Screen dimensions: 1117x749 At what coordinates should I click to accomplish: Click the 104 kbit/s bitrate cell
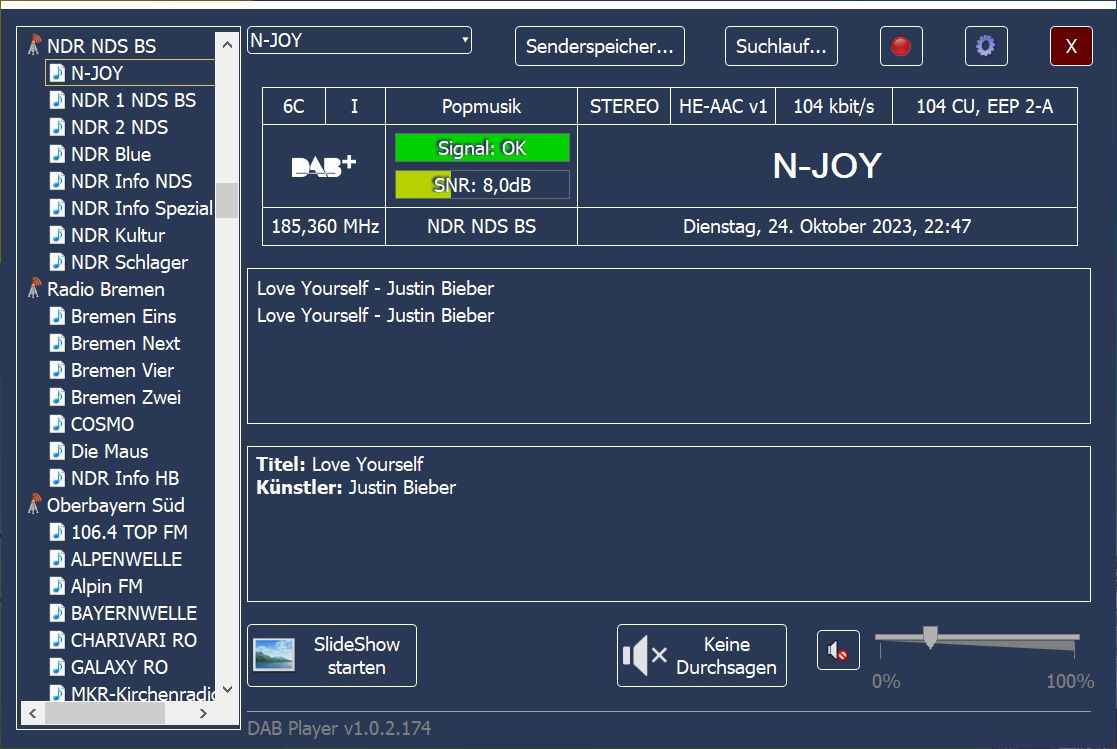click(x=833, y=107)
